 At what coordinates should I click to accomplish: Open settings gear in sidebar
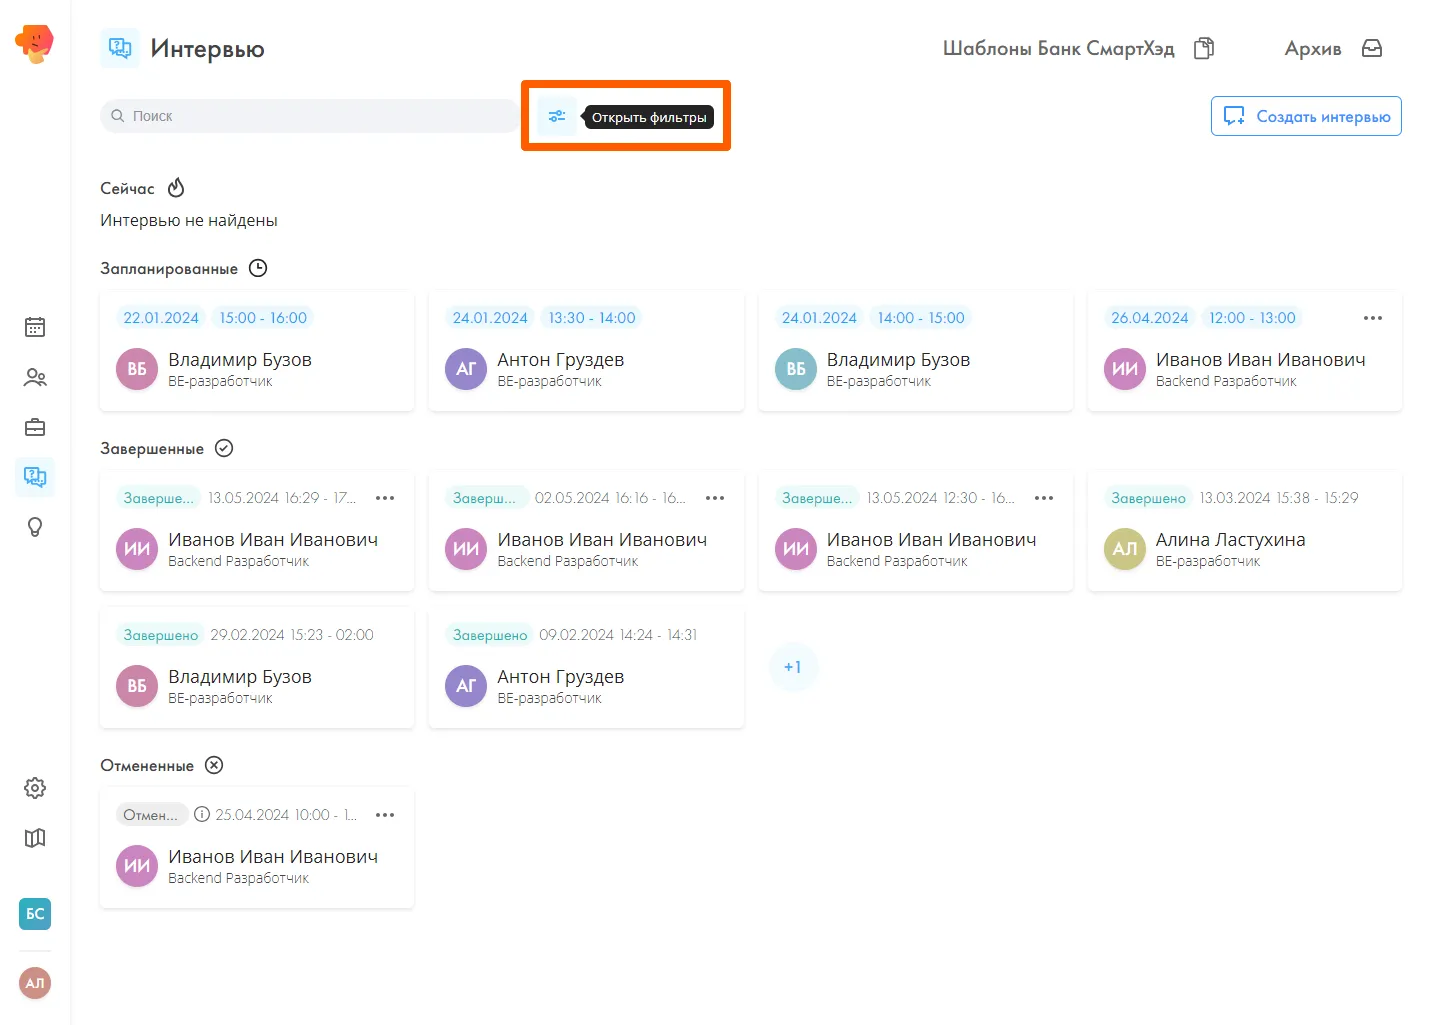point(35,788)
